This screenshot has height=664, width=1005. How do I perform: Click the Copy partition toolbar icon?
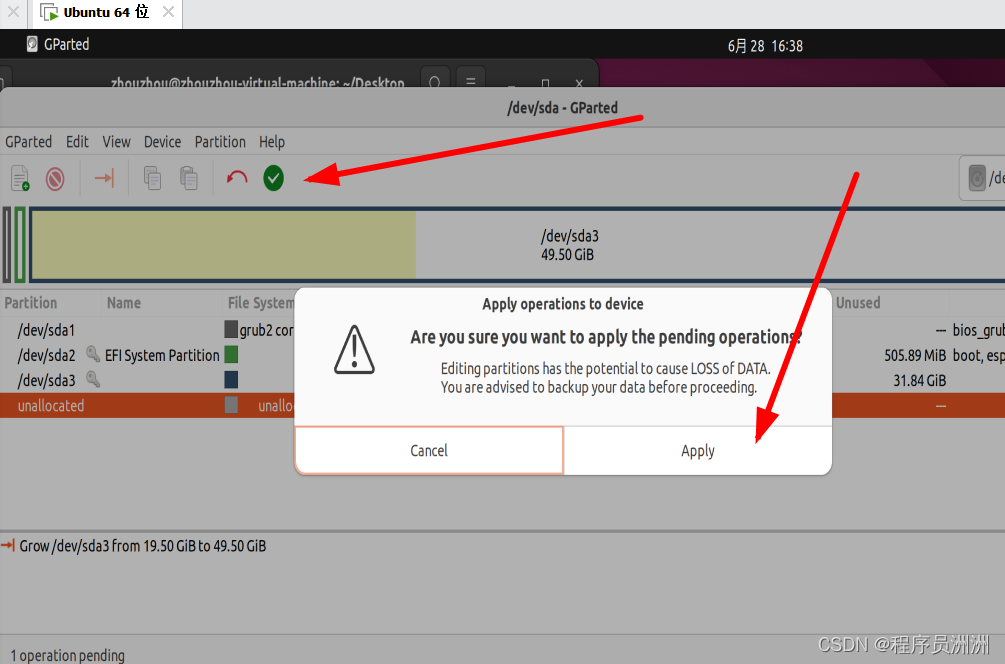pyautogui.click(x=152, y=178)
